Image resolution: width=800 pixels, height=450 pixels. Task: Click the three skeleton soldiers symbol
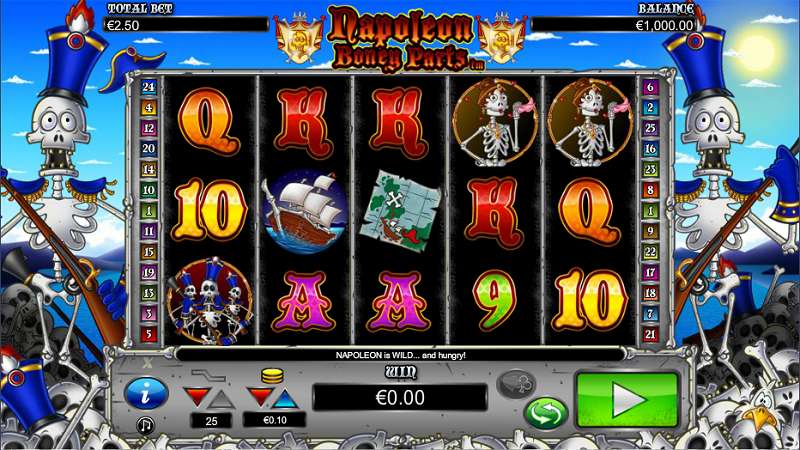click(x=210, y=301)
